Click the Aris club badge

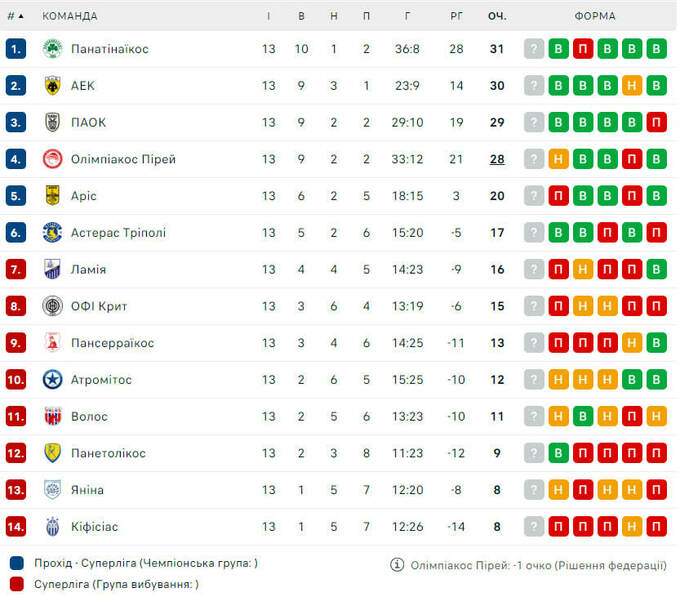[52, 196]
